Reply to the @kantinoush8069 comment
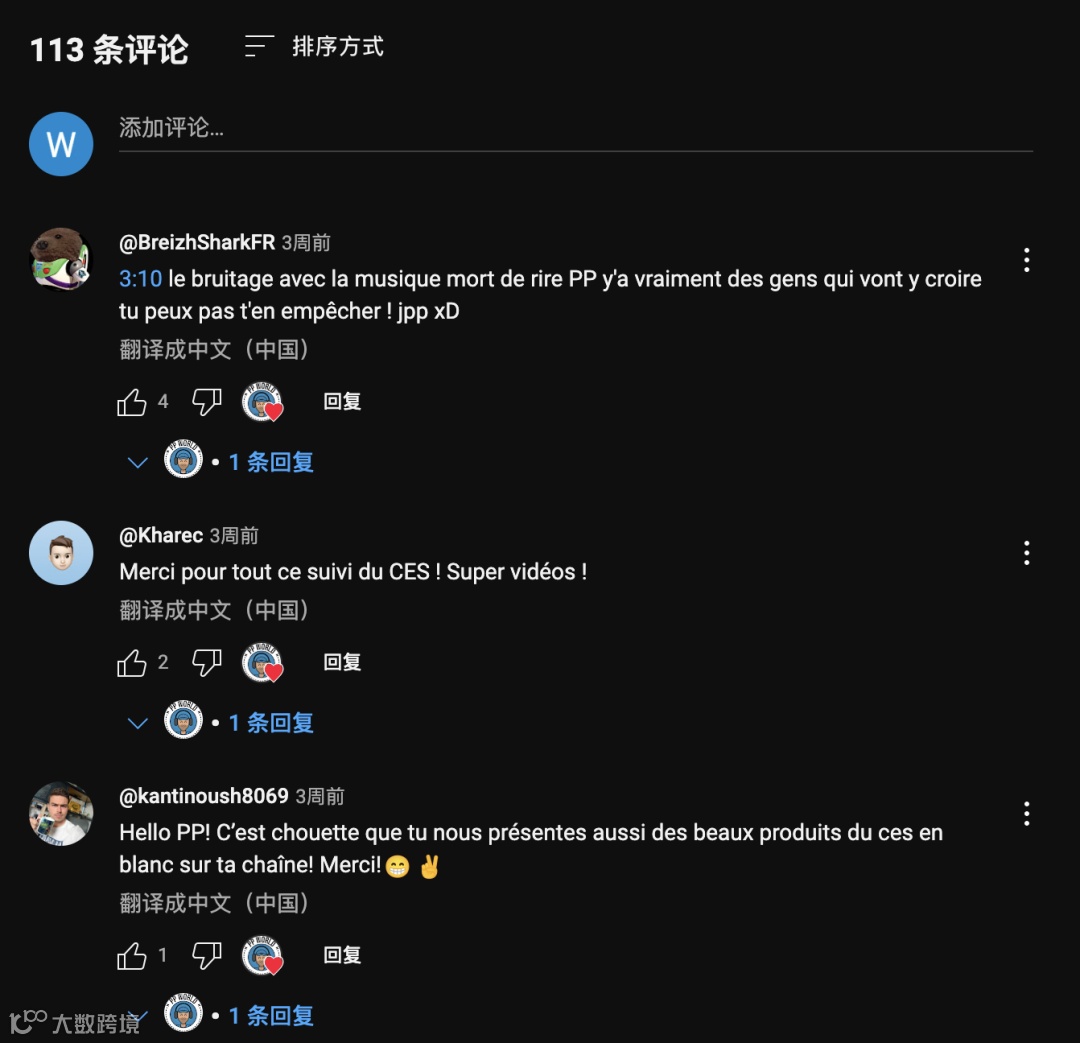Screen dimensions: 1080x1043 [342, 956]
